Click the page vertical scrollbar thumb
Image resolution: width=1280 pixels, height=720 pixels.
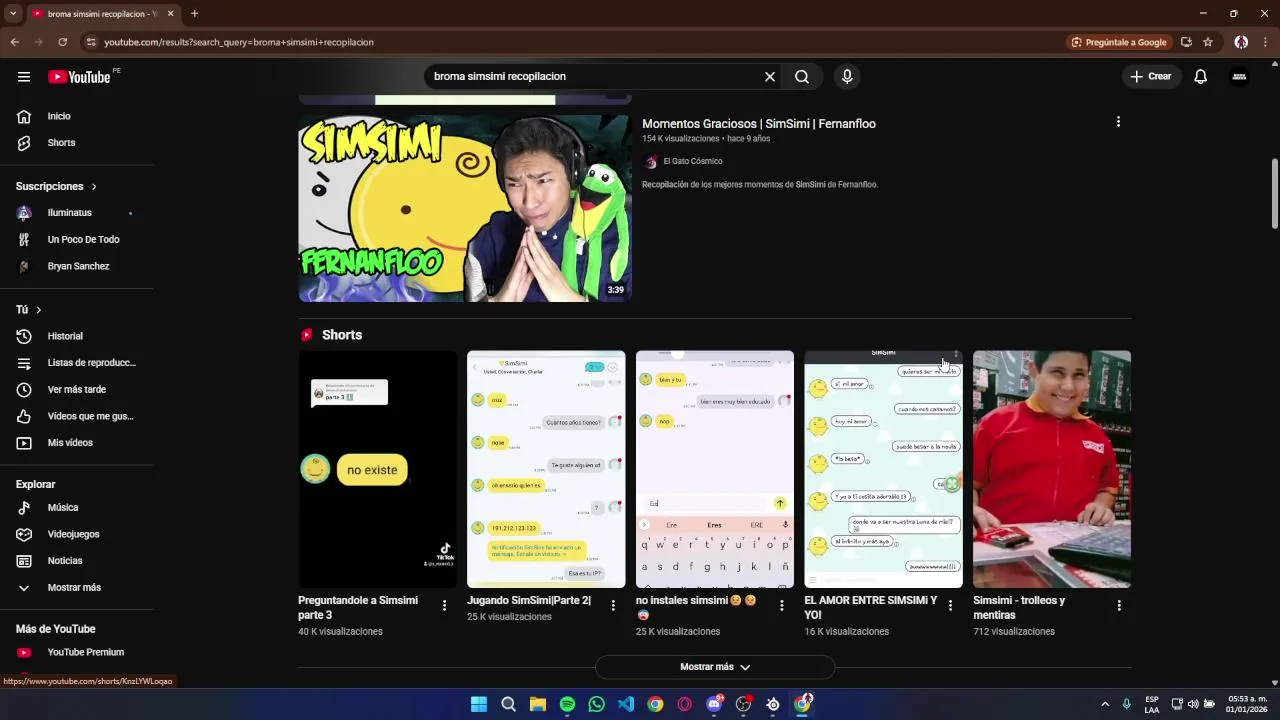(1274, 194)
